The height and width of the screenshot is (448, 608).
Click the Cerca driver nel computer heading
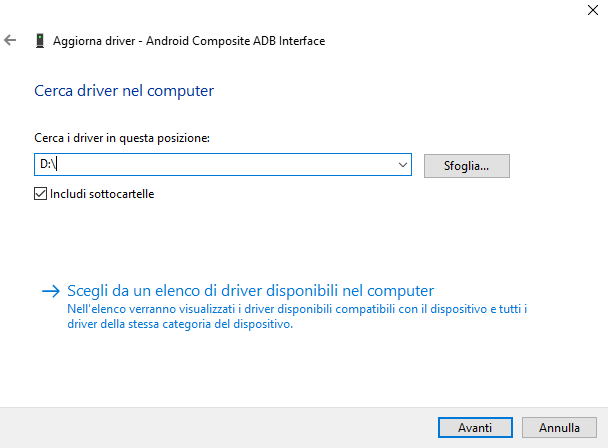(x=124, y=91)
